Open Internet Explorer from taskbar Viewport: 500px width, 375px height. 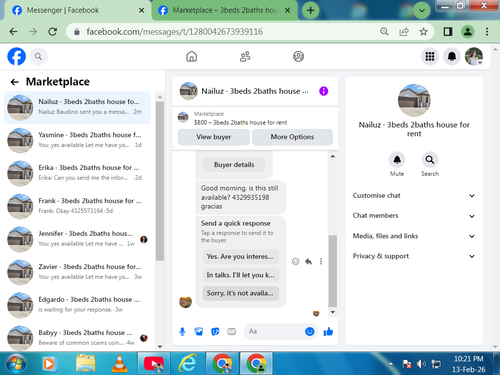[x=188, y=363]
